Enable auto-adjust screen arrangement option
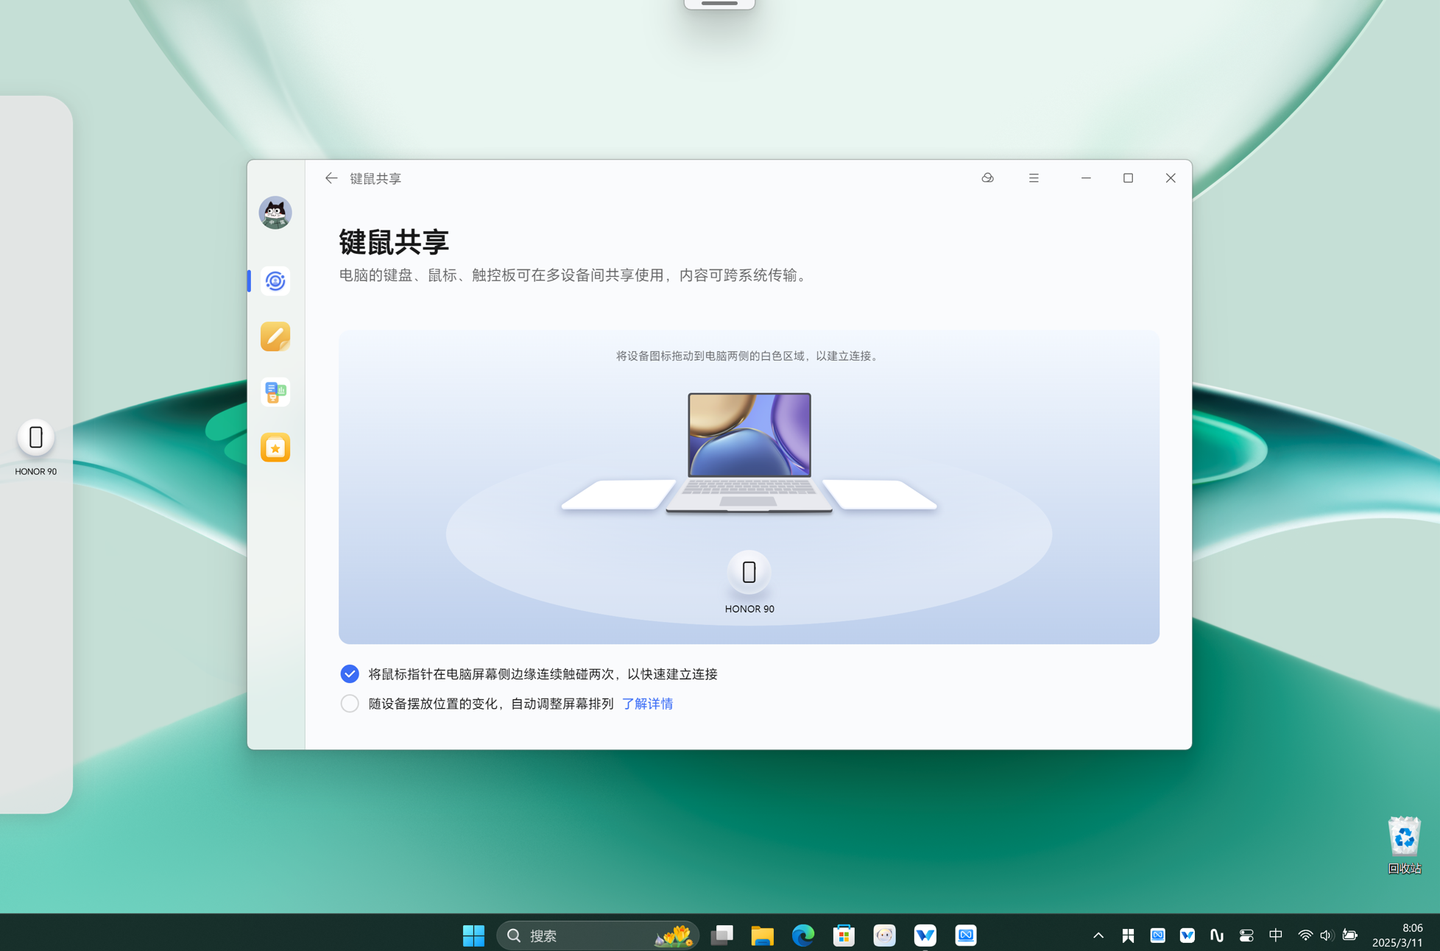Viewport: 1440px width, 951px height. [x=350, y=704]
